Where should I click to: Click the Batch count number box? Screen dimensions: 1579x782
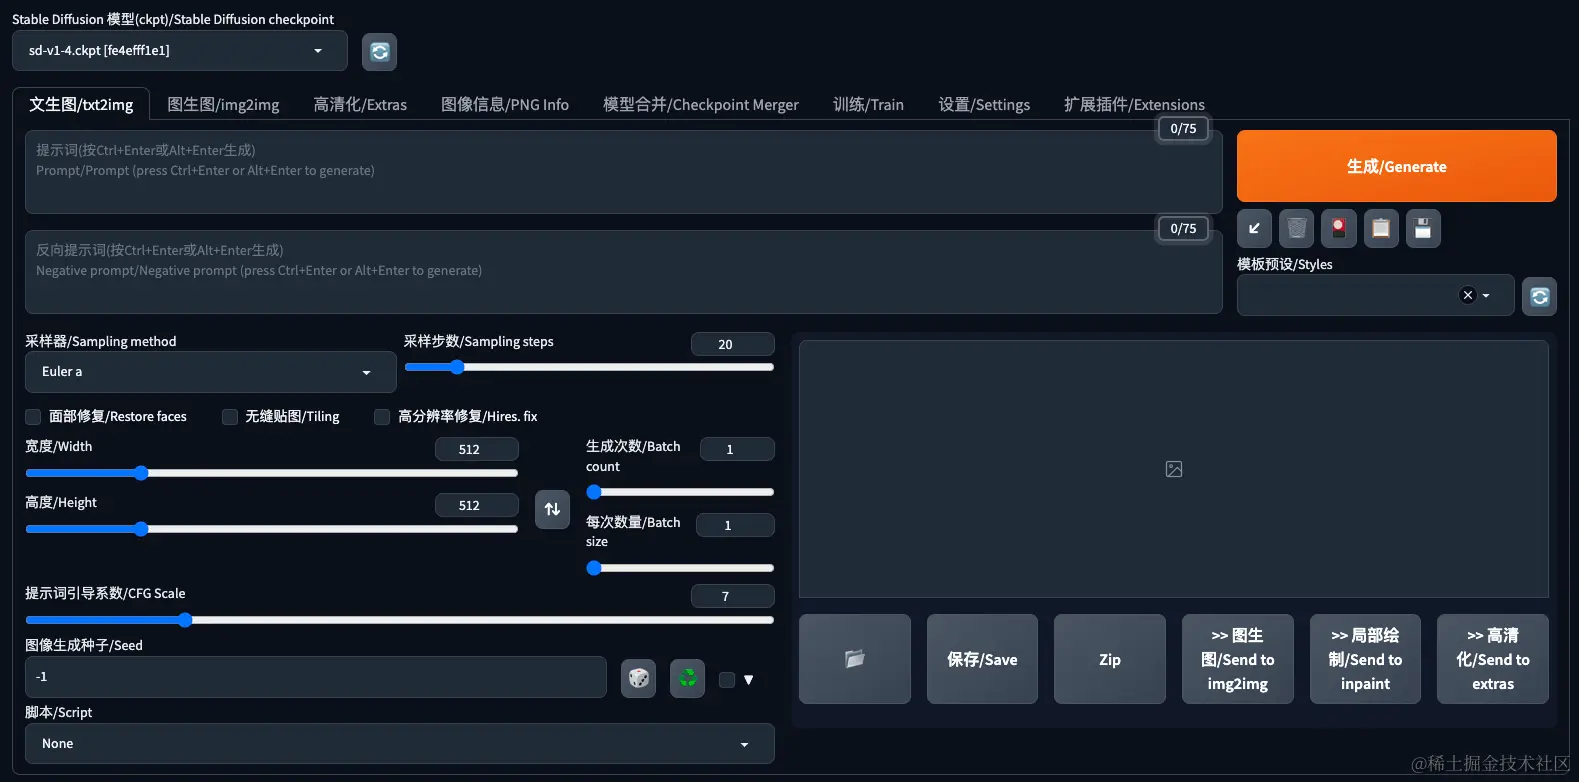pyautogui.click(x=737, y=449)
